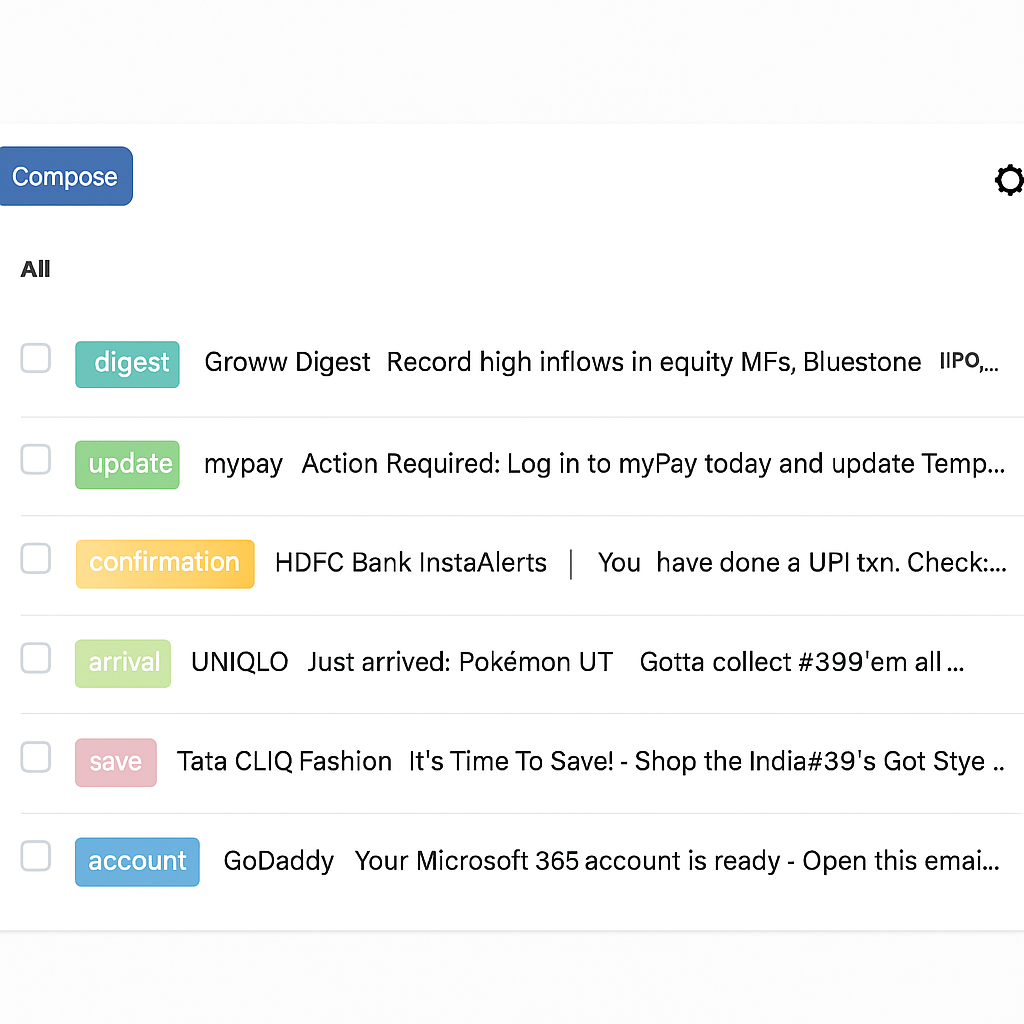This screenshot has width=1024, height=1024.
Task: Click the blue 'account' label tag
Action: pyautogui.click(x=136, y=861)
